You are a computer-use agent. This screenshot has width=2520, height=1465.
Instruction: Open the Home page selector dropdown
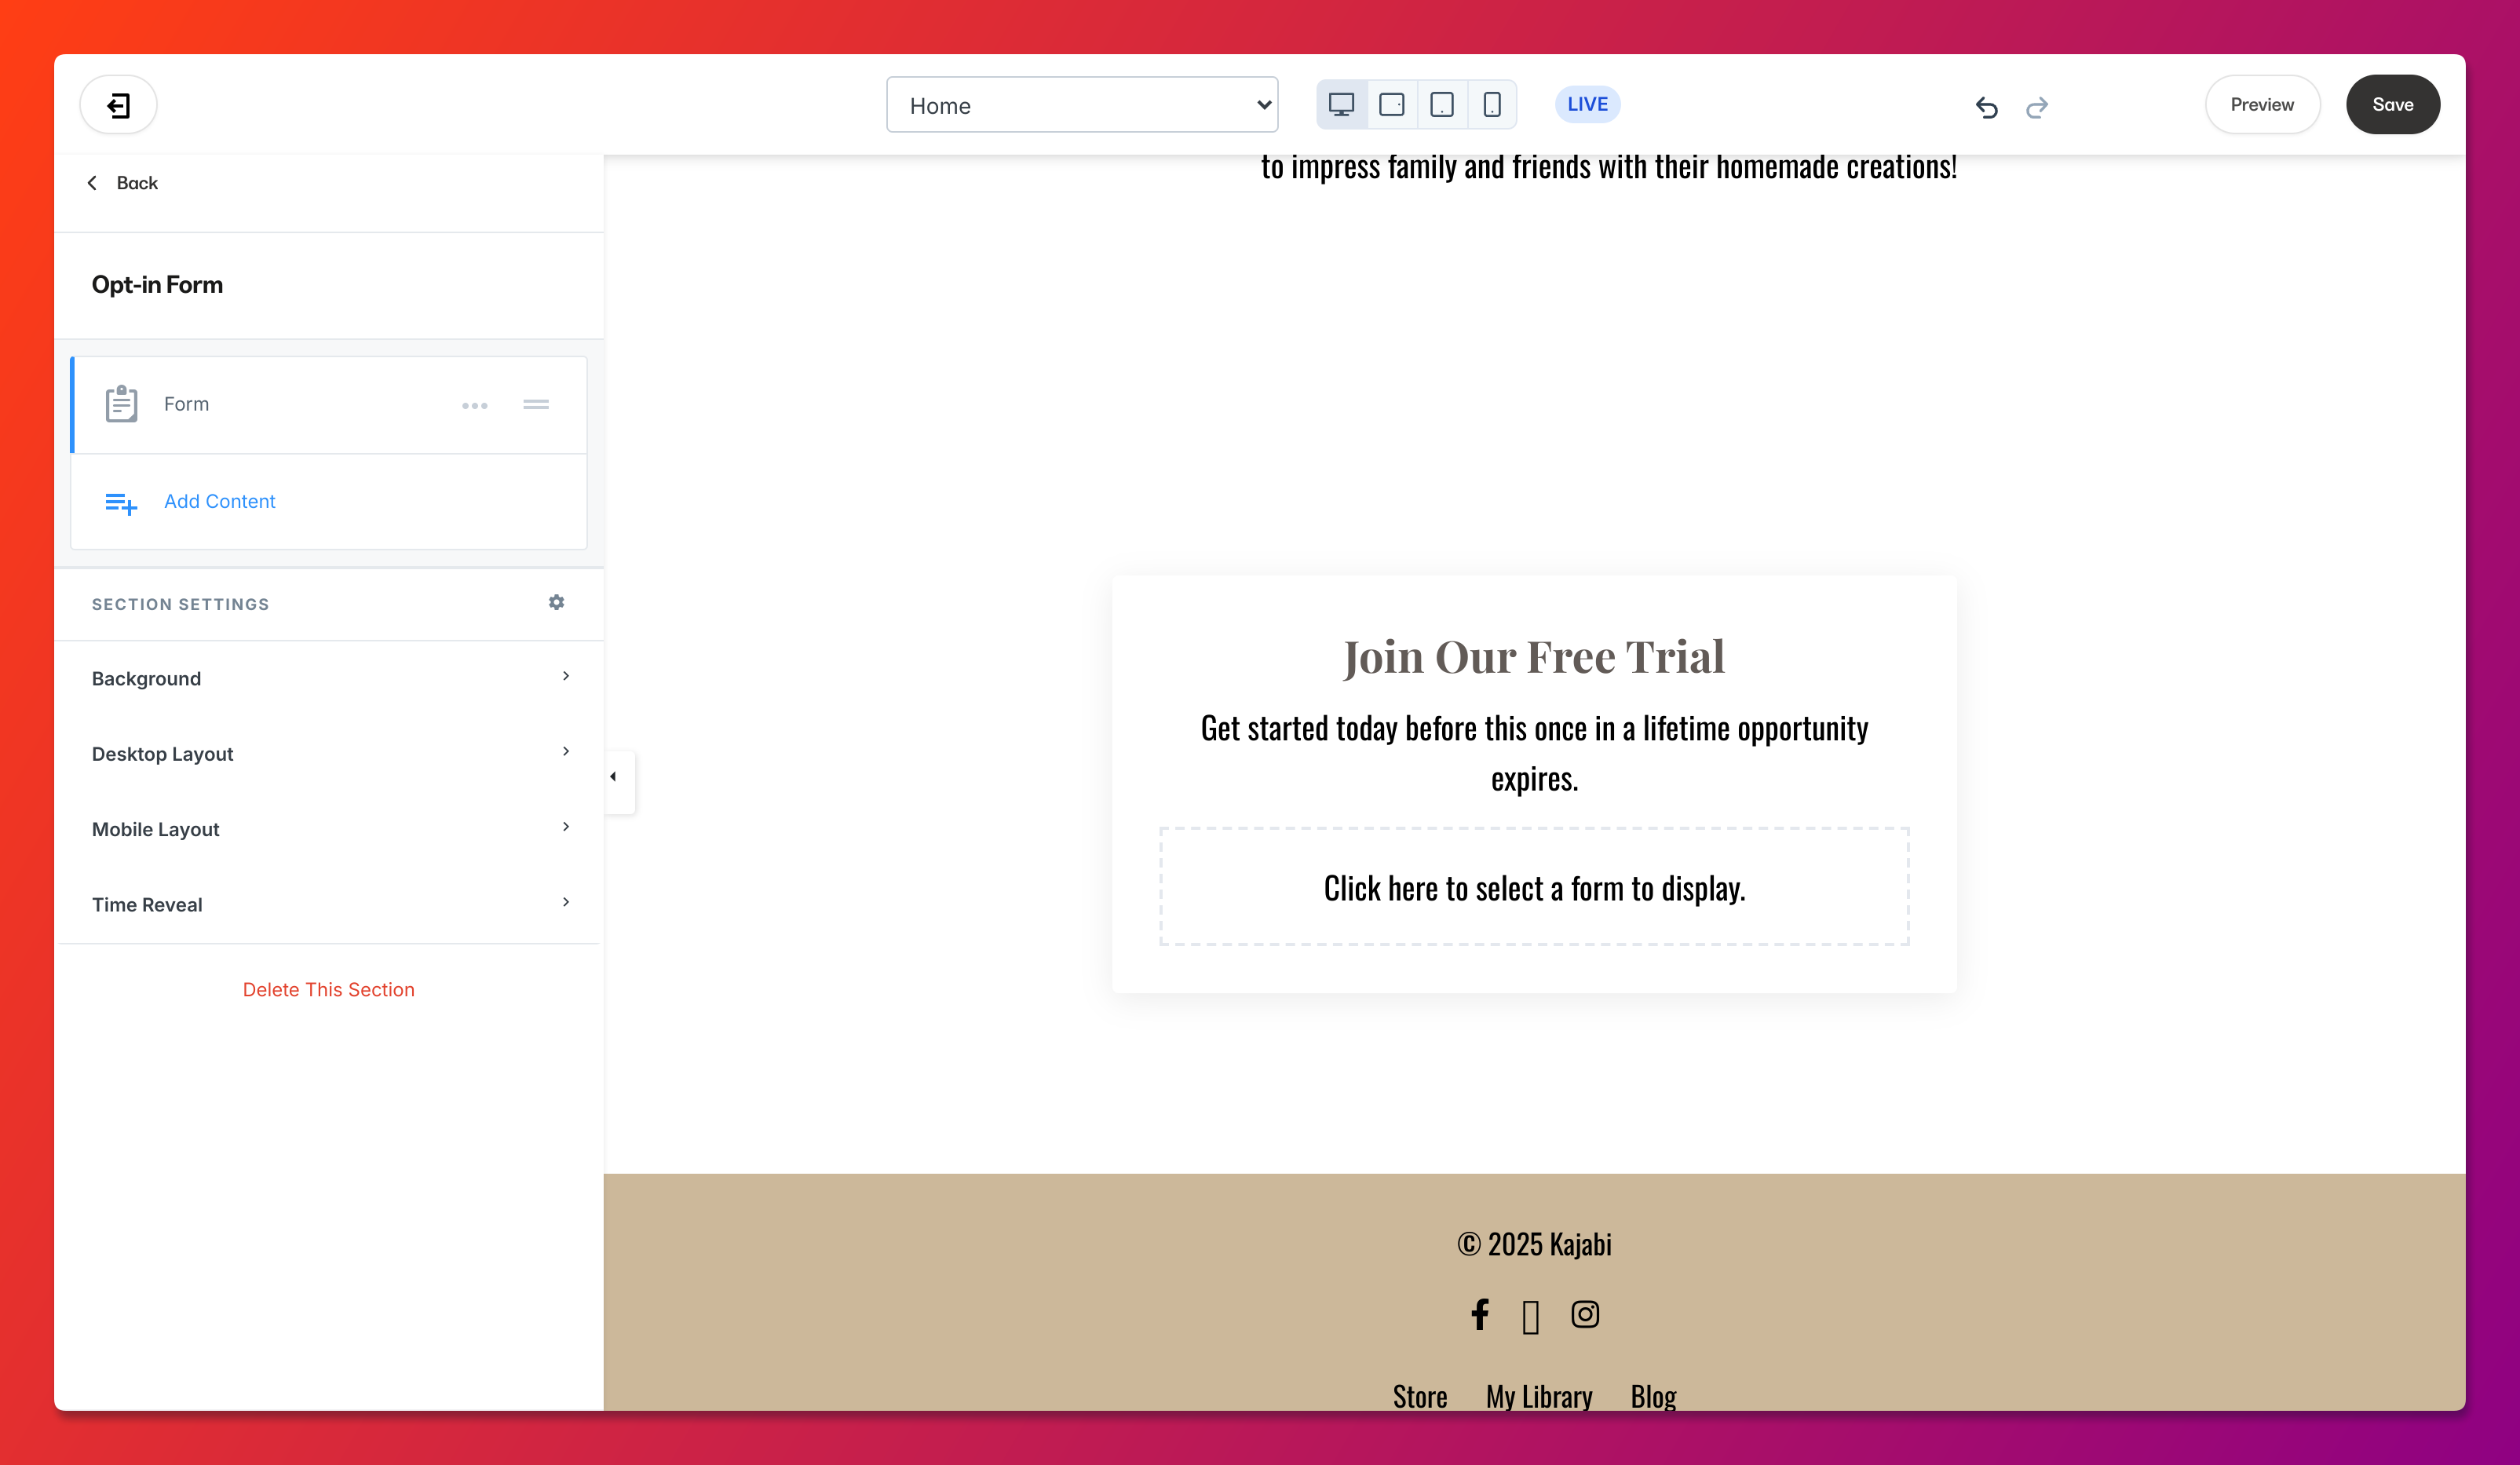tap(1082, 105)
